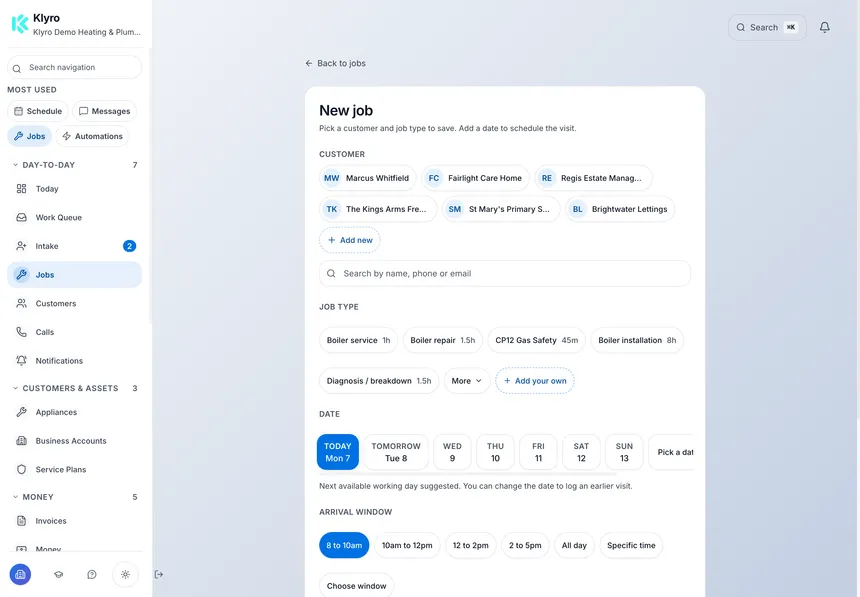Select 12 to 2pm arrival window
This screenshot has width=860, height=597.
(x=471, y=545)
